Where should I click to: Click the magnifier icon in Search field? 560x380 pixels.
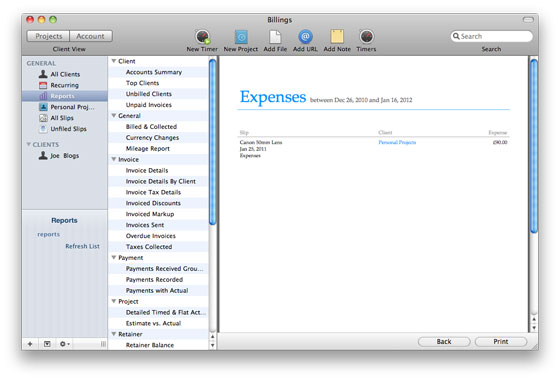tap(456, 36)
